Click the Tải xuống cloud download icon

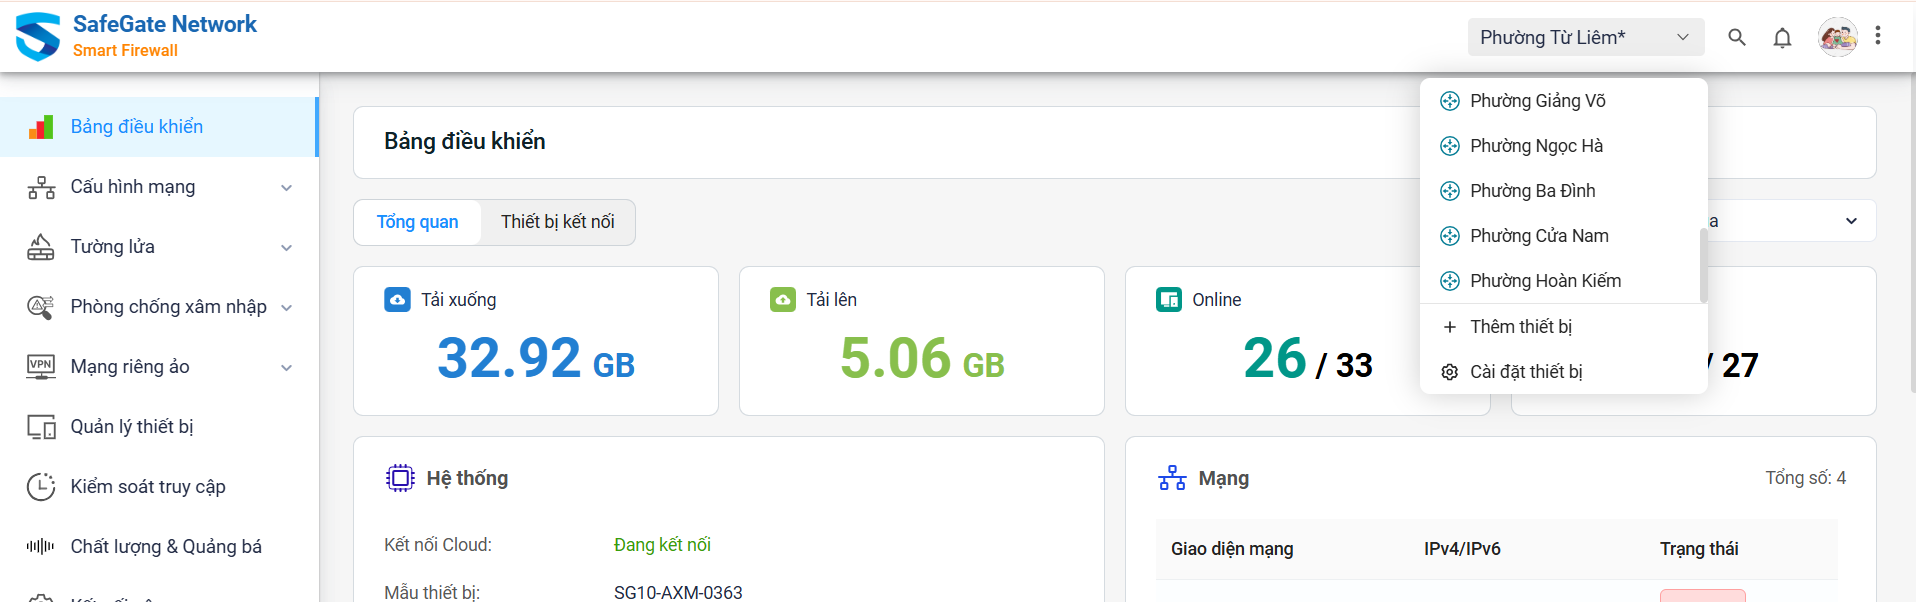point(397,299)
